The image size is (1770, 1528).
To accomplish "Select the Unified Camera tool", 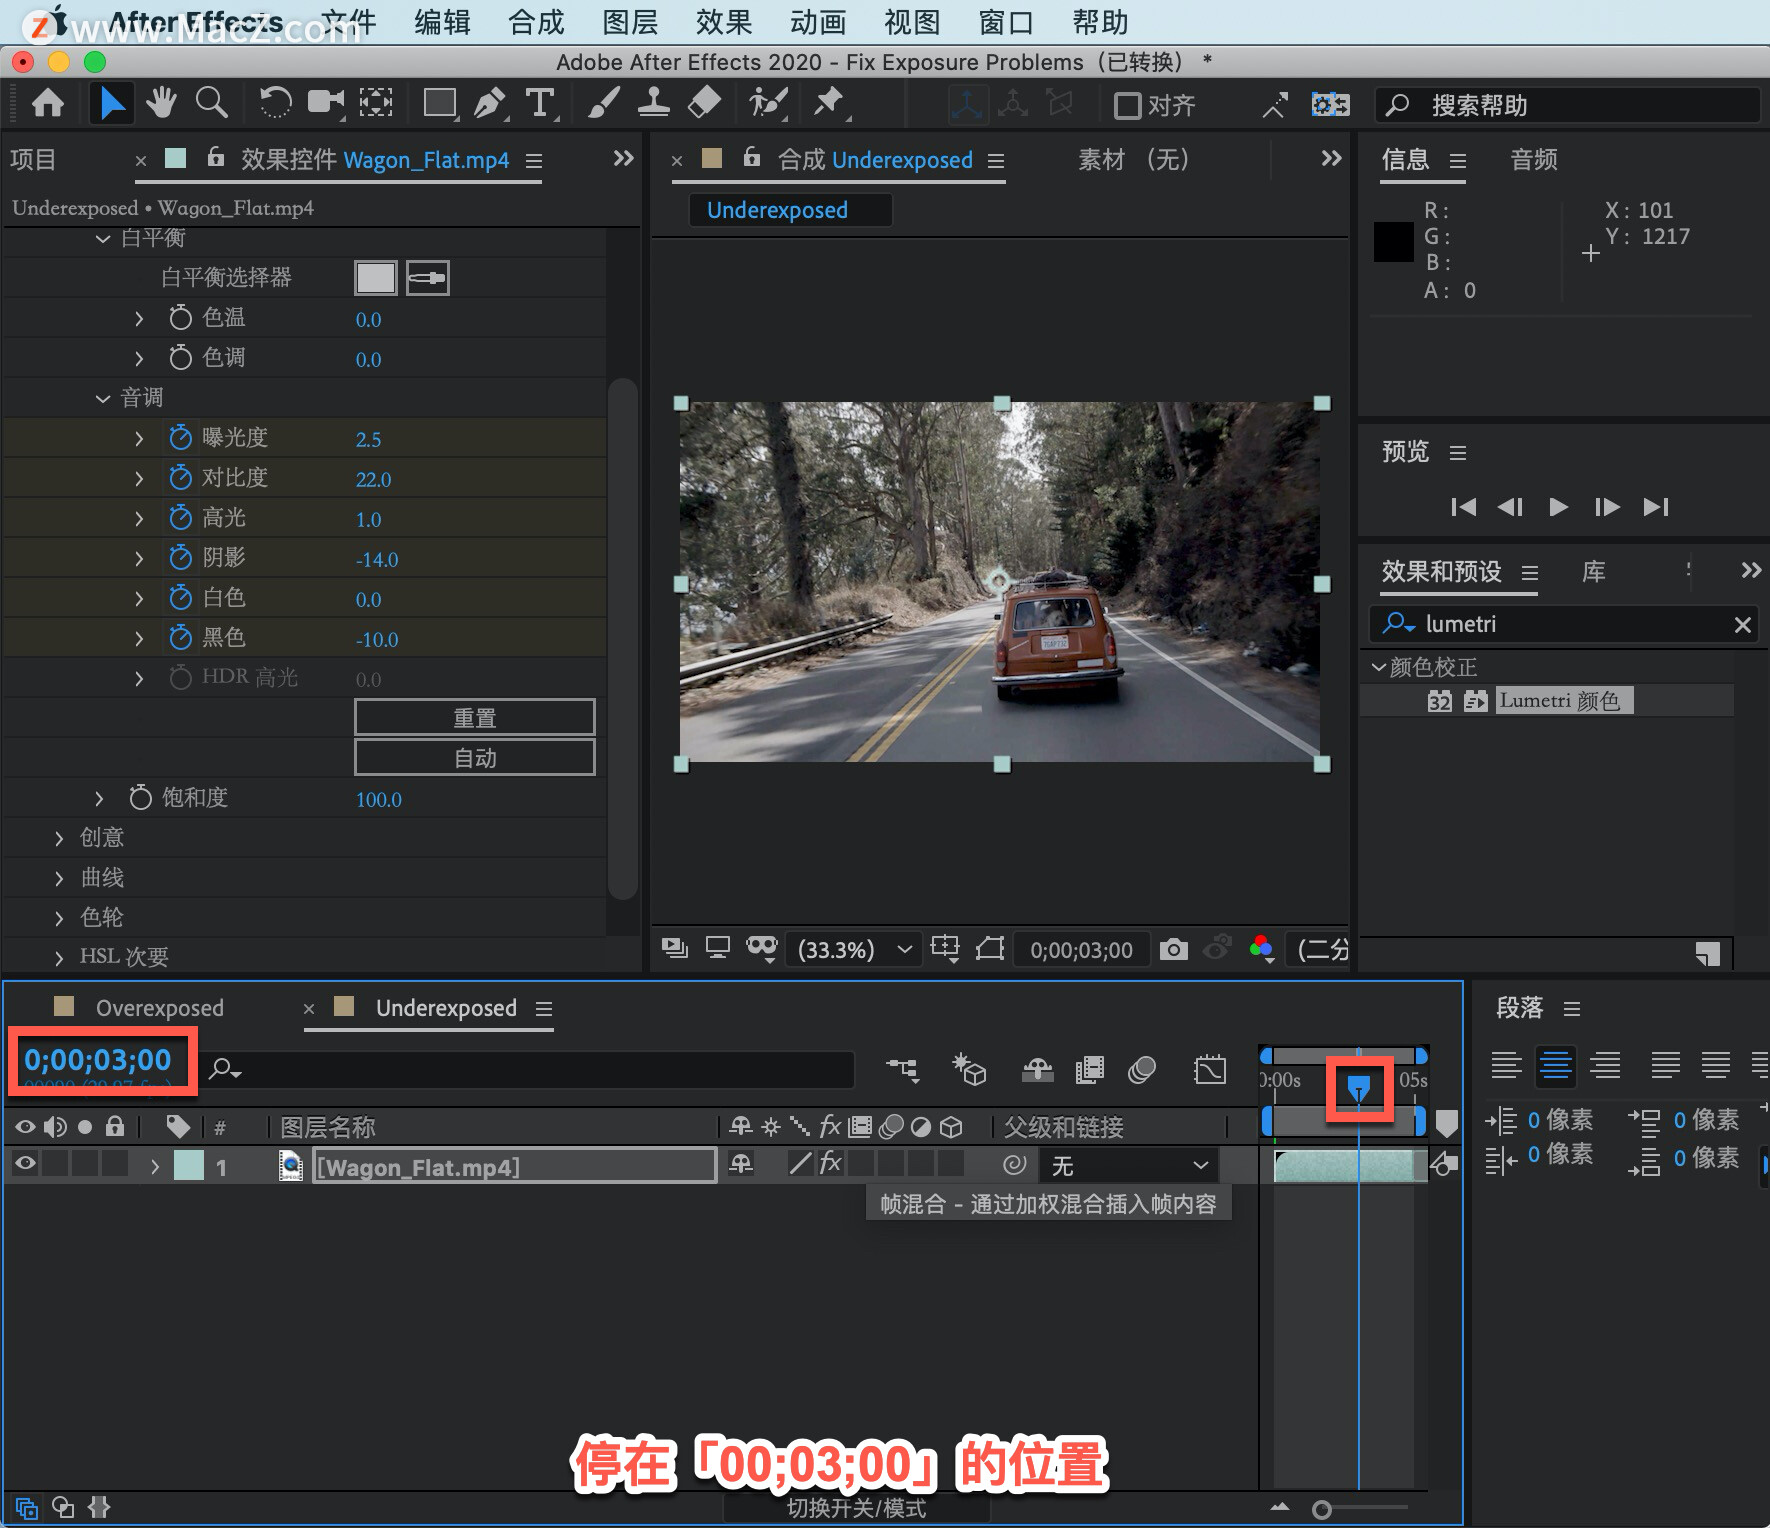I will 325,103.
